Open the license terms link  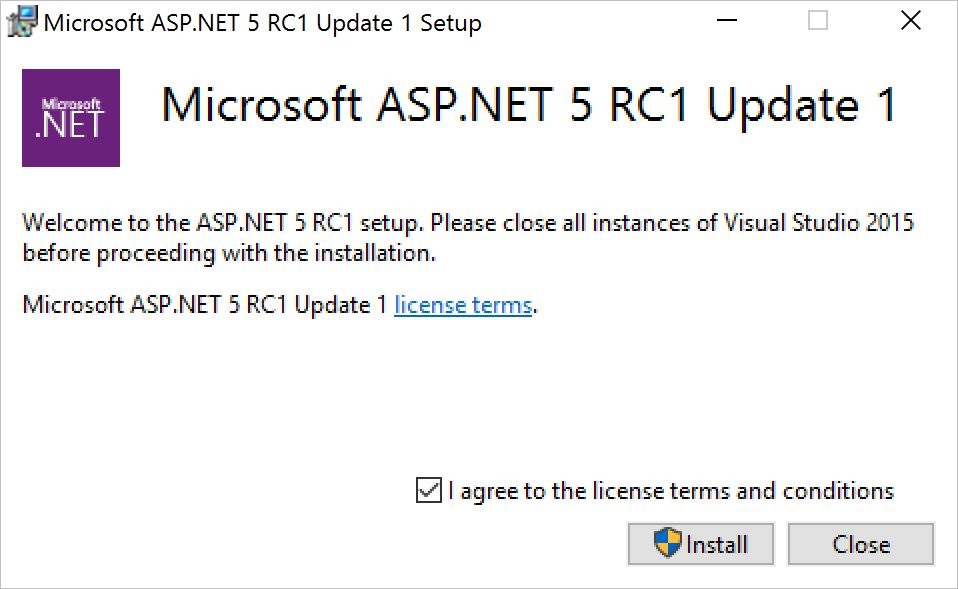[x=462, y=305]
